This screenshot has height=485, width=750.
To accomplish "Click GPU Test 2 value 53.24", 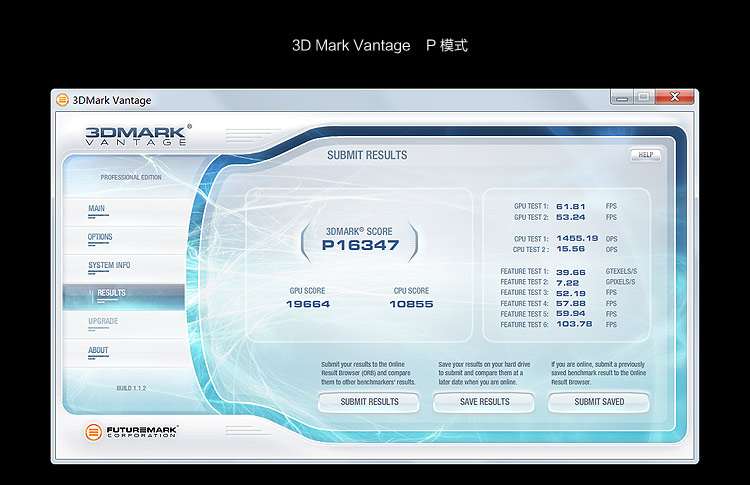I will pyautogui.click(x=571, y=217).
